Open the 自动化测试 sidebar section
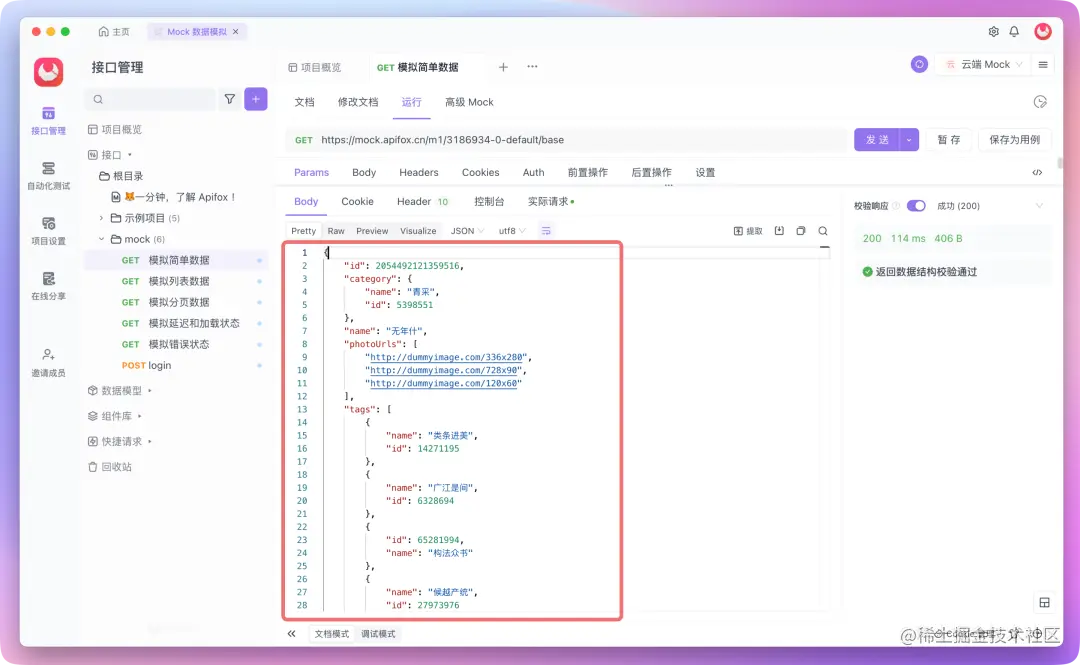This screenshot has height=665, width=1080. pos(48,176)
